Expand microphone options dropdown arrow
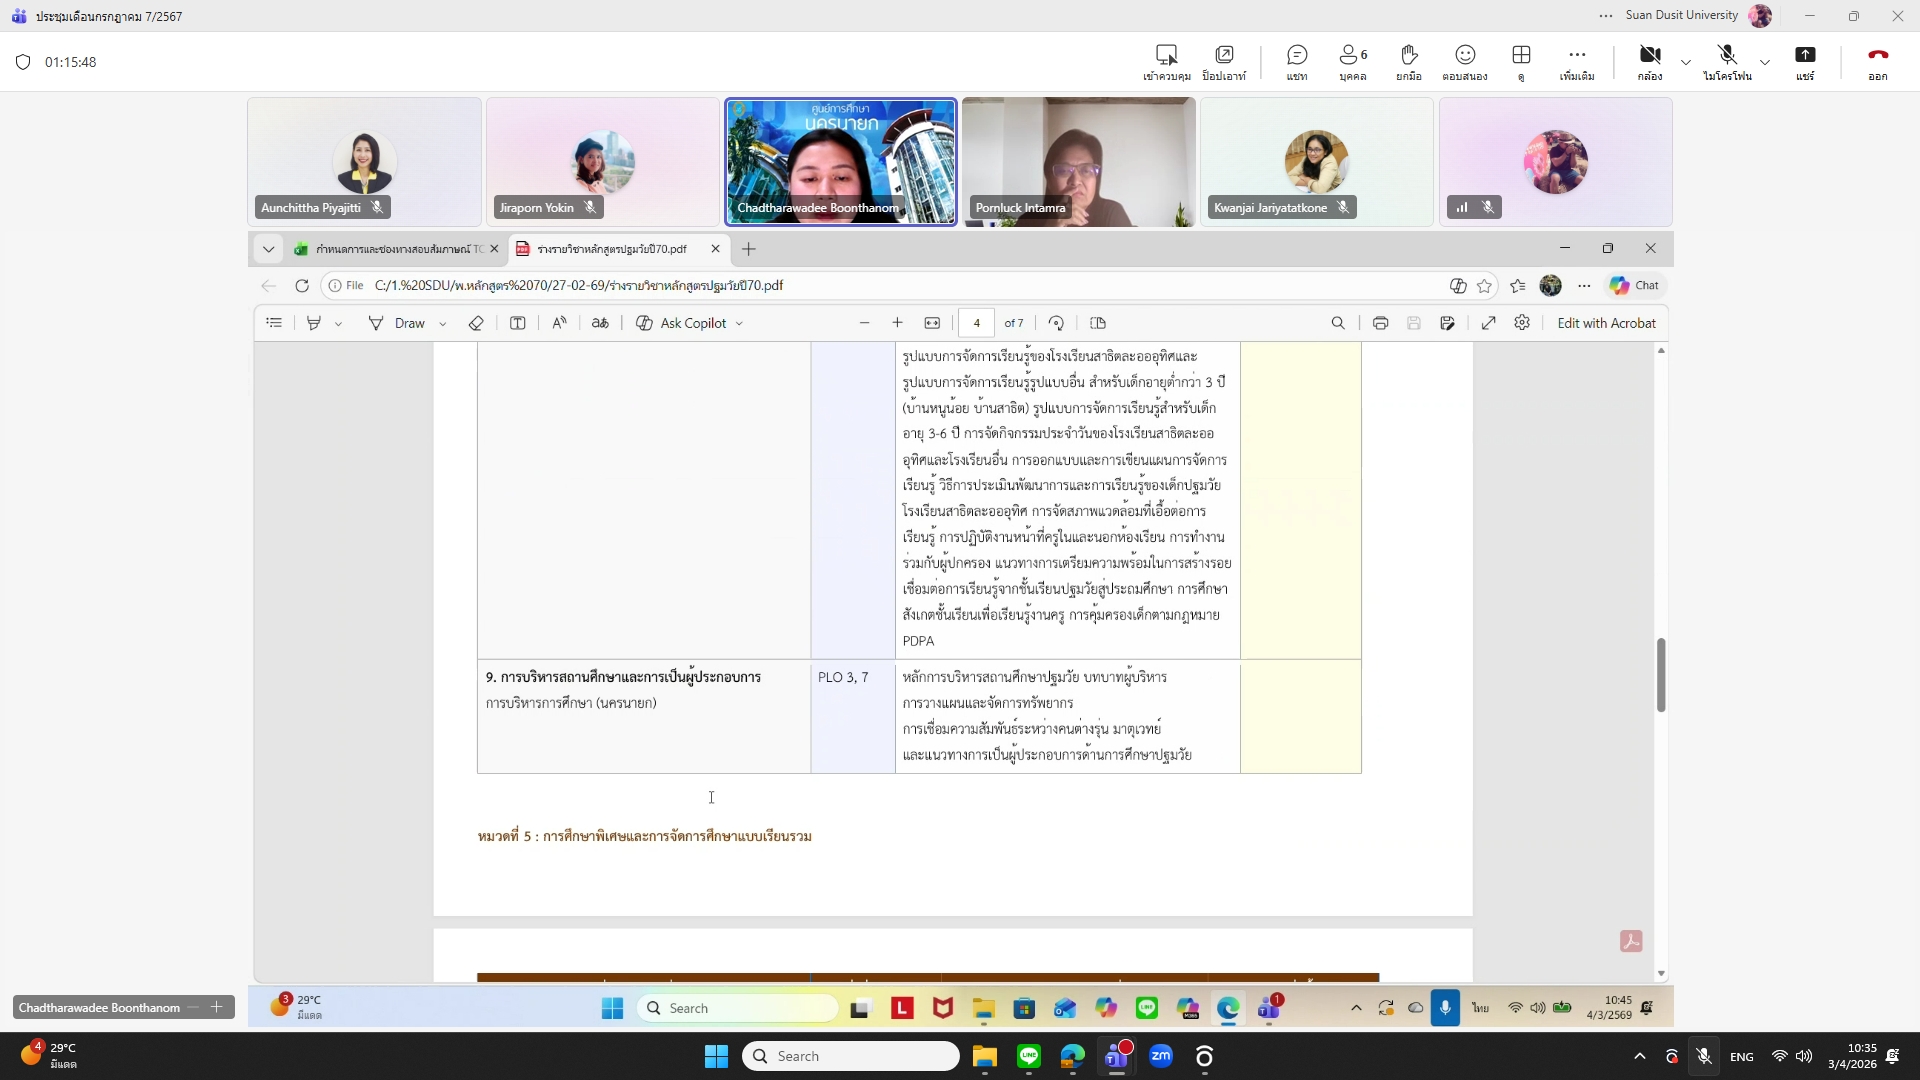The image size is (1920, 1080). [1765, 62]
